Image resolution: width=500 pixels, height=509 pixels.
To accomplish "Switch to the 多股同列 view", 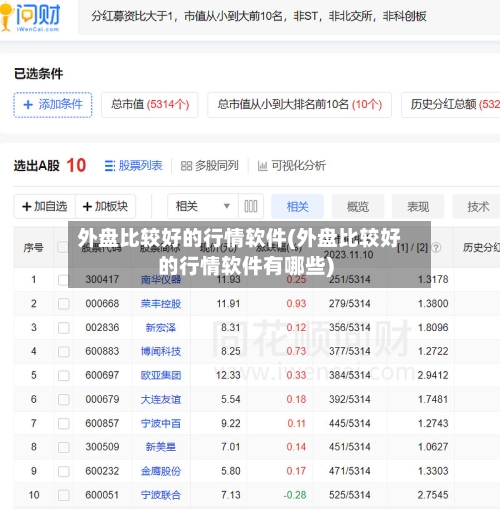I will coord(210,166).
